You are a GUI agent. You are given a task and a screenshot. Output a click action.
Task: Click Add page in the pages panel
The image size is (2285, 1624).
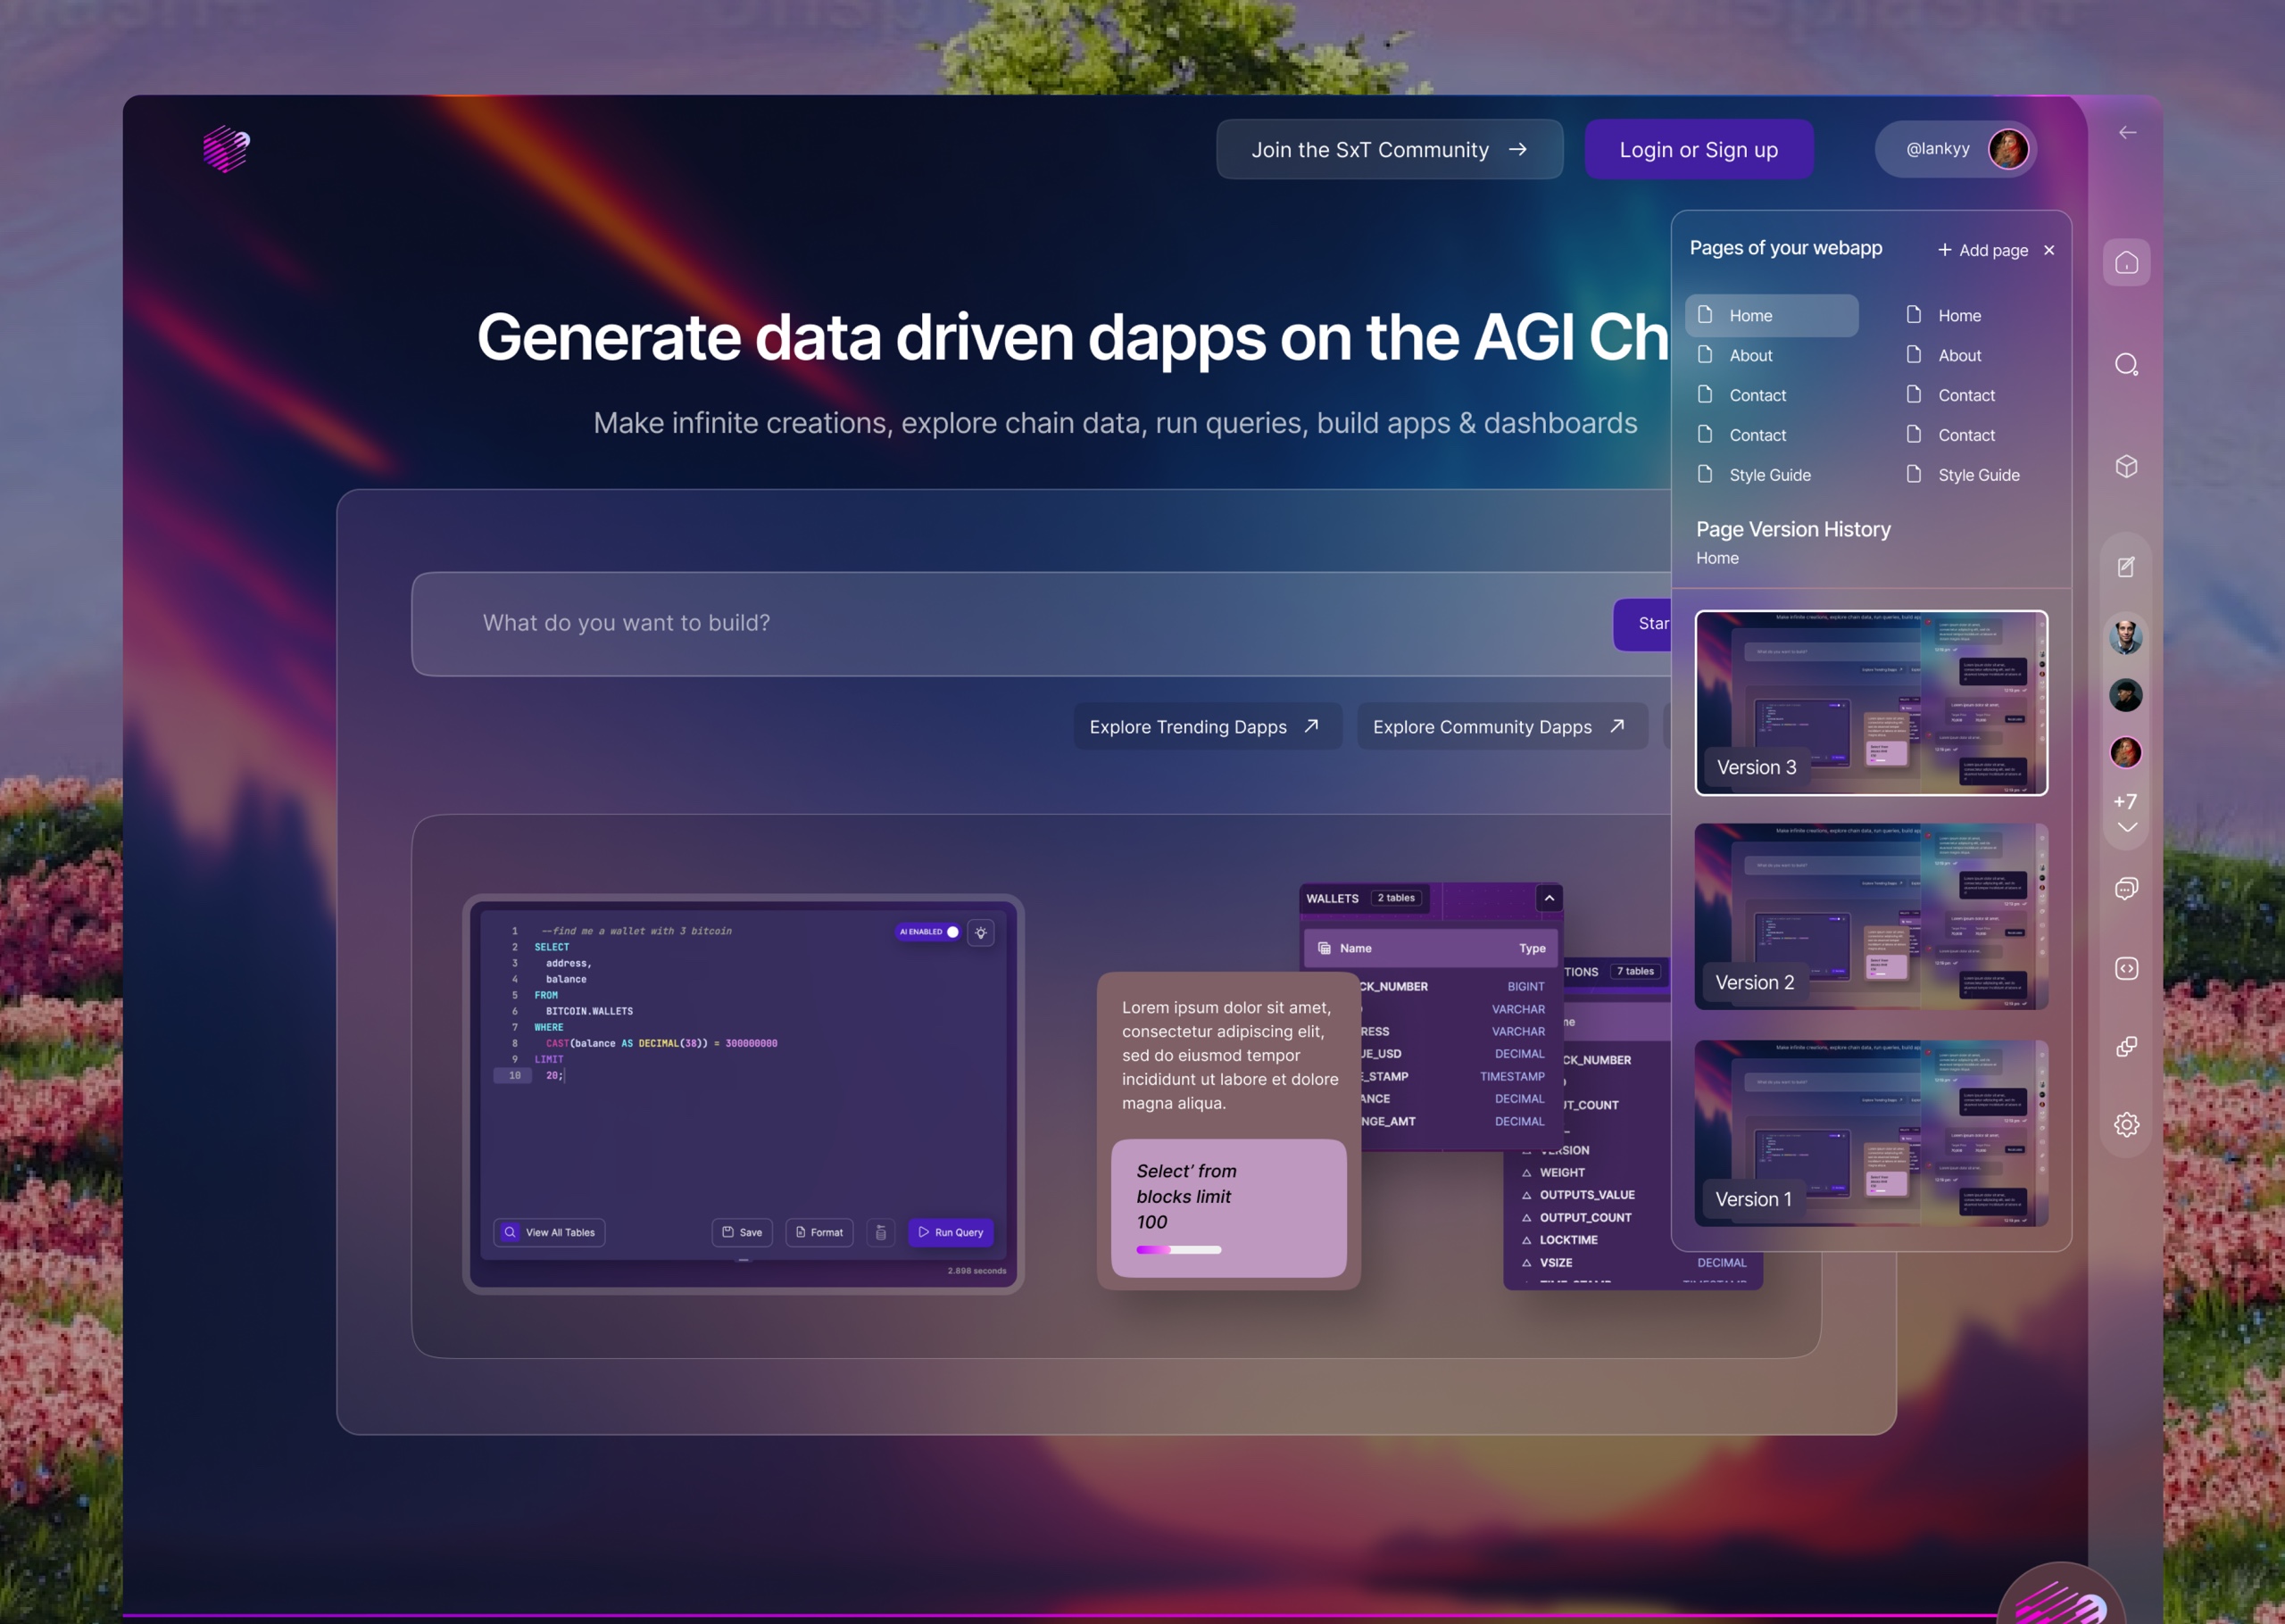pos(1982,250)
